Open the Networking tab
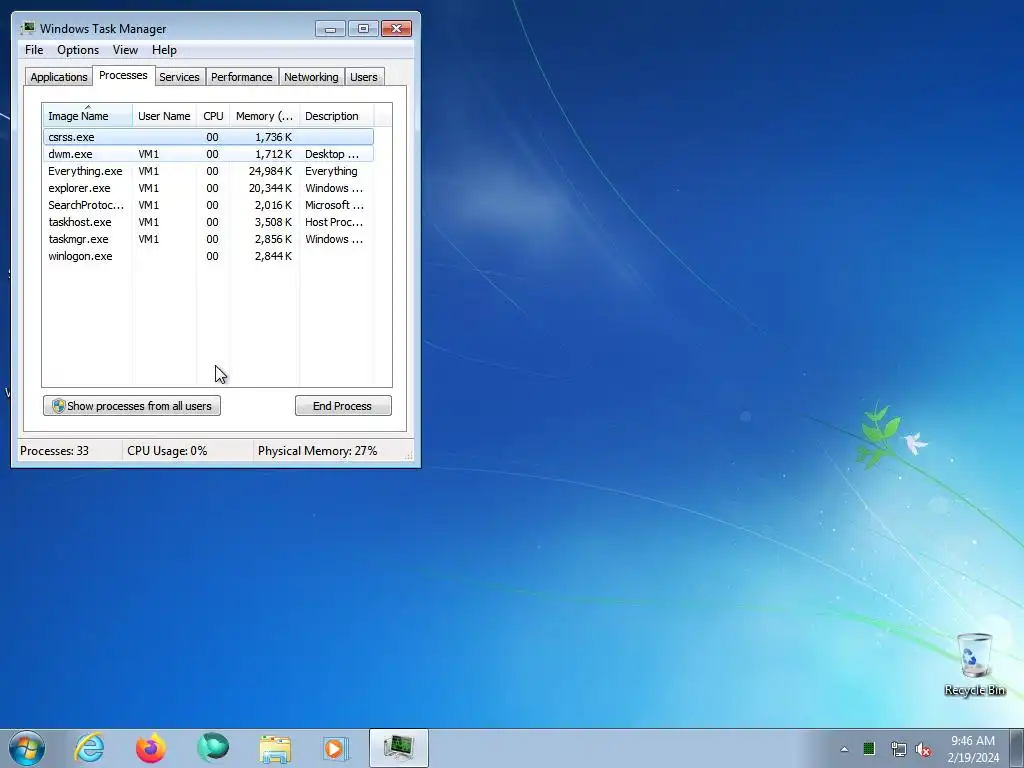1024x768 pixels. coord(311,77)
